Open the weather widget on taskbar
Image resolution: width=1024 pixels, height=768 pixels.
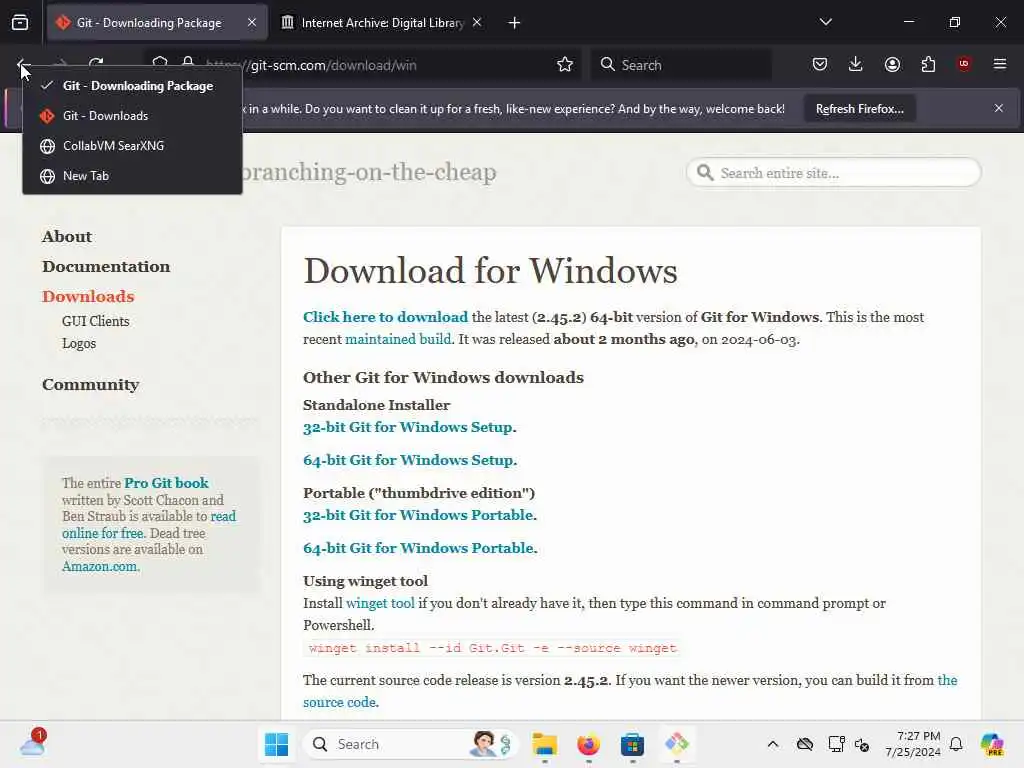pos(33,743)
